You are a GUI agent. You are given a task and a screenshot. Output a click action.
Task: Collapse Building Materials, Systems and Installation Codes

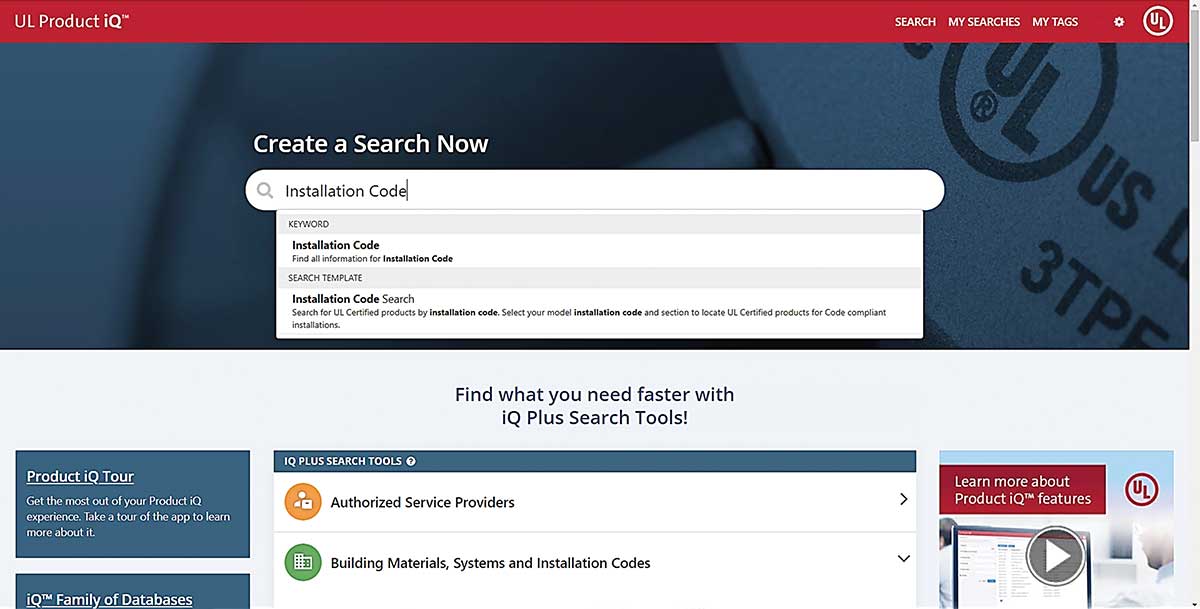903,559
